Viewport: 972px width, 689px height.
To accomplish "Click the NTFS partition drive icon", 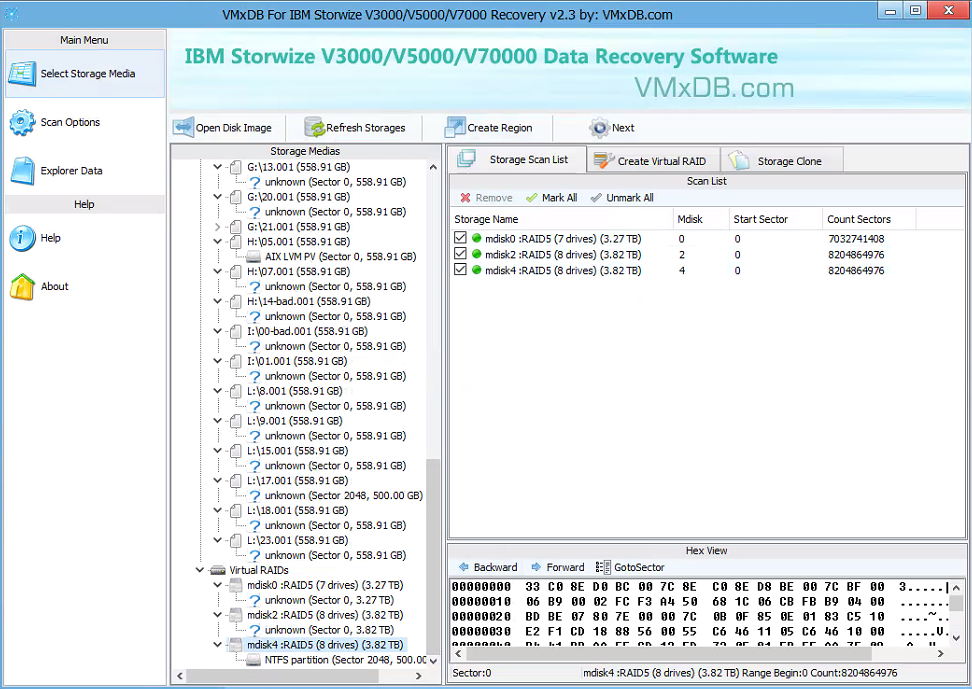I will [254, 660].
